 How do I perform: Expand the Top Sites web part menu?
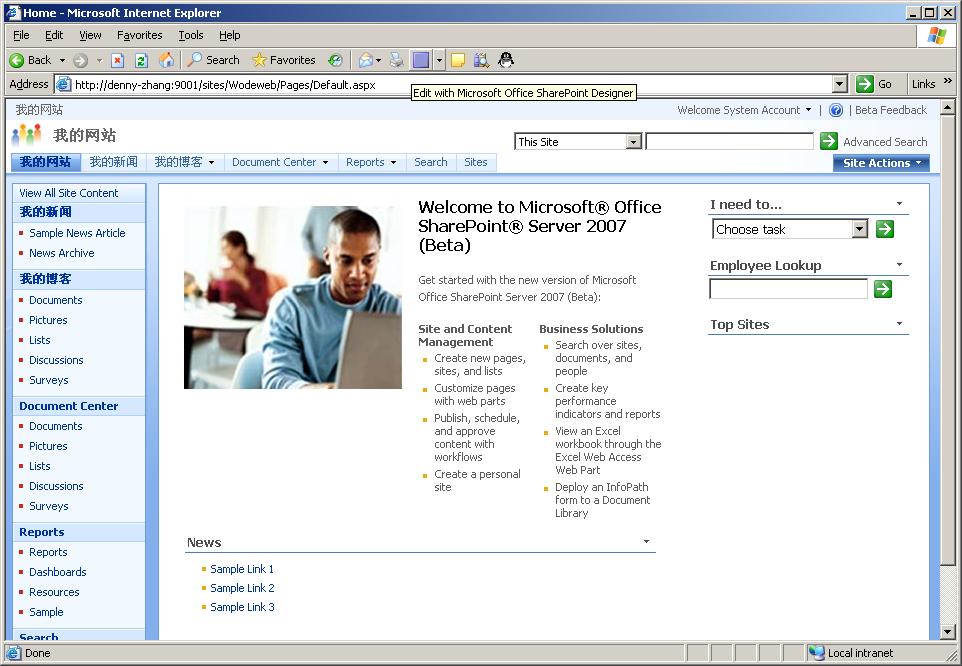pyautogui.click(x=899, y=323)
